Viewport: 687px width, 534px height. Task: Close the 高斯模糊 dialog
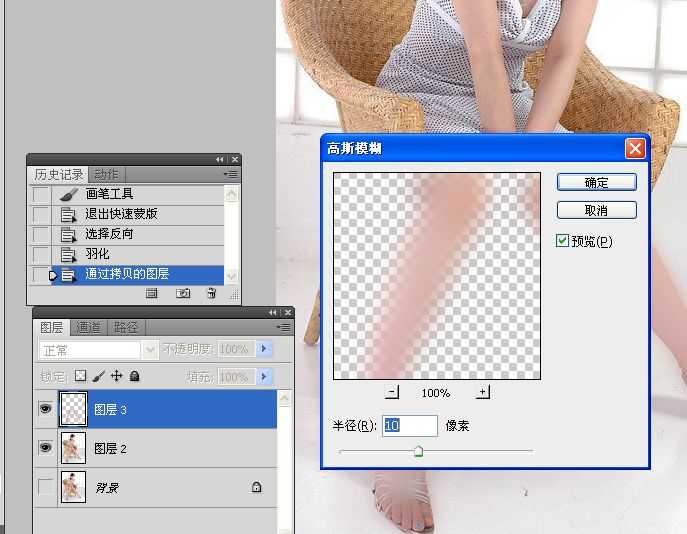click(635, 149)
